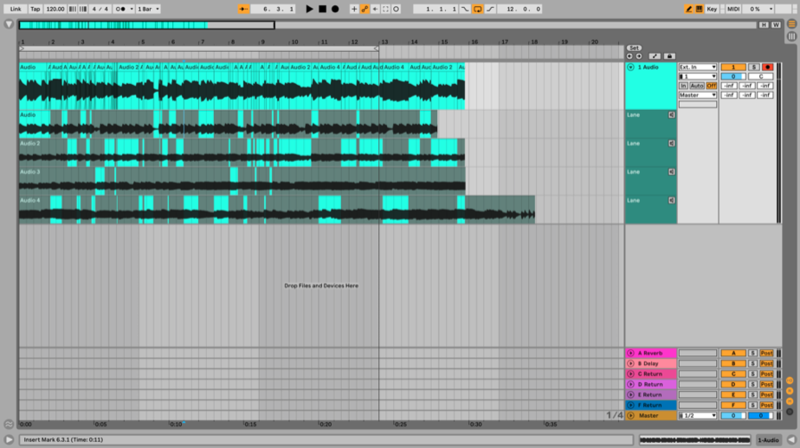The image size is (800, 448).
Task: Click the Arrangement Record button
Action: pyautogui.click(x=335, y=9)
